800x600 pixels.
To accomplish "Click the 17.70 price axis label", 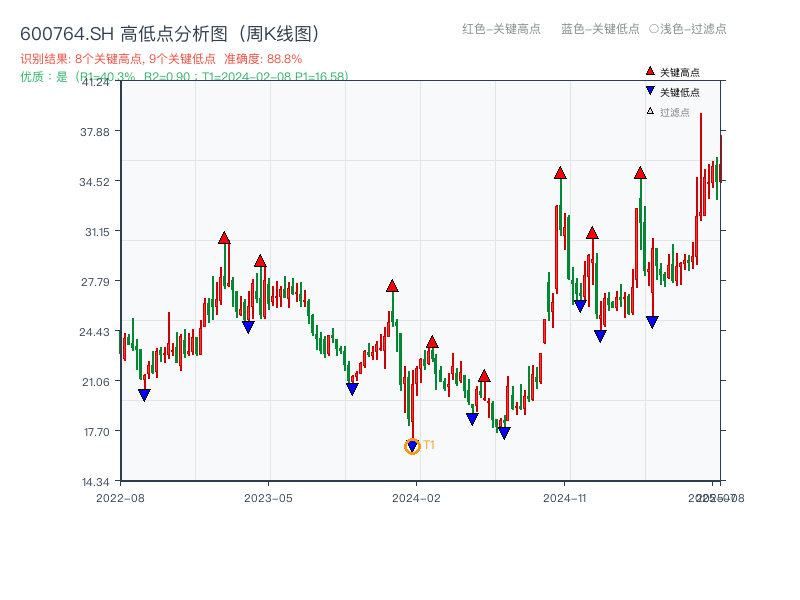I will pyautogui.click(x=97, y=432).
